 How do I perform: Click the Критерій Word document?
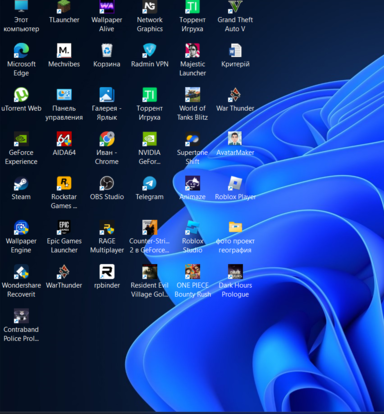point(235,51)
